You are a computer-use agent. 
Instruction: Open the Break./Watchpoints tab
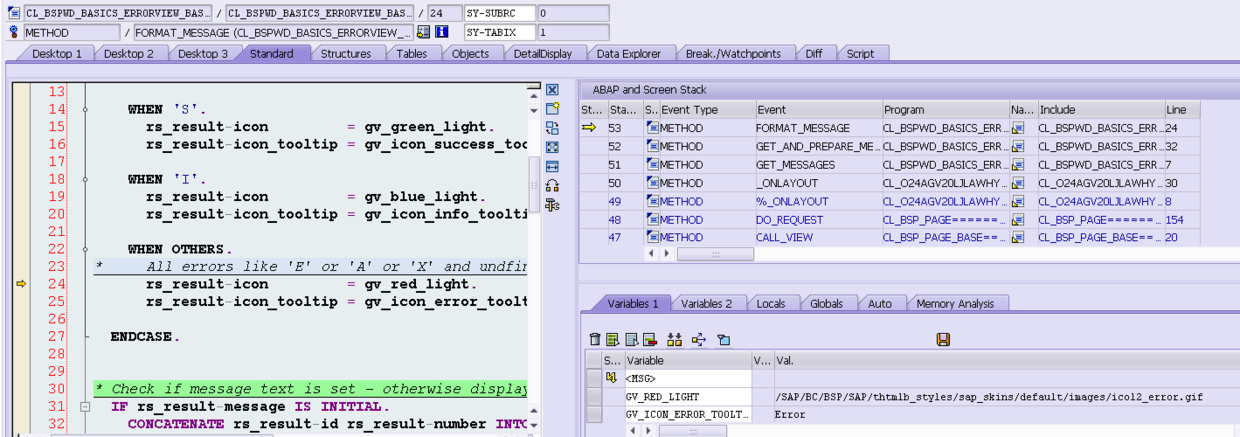734,53
